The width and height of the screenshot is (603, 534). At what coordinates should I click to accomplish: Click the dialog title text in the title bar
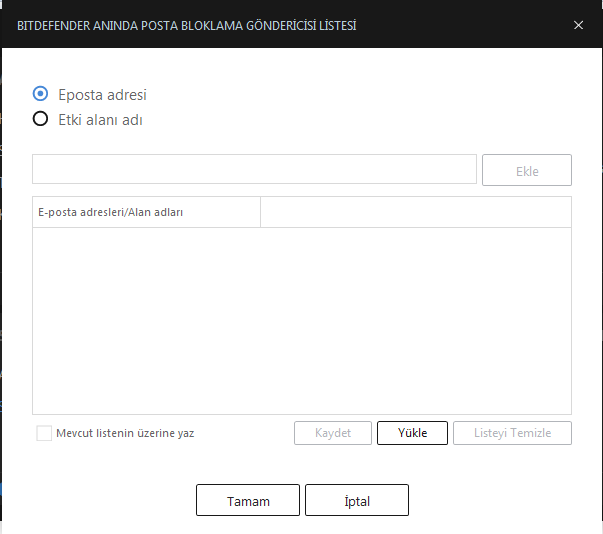(x=187, y=25)
